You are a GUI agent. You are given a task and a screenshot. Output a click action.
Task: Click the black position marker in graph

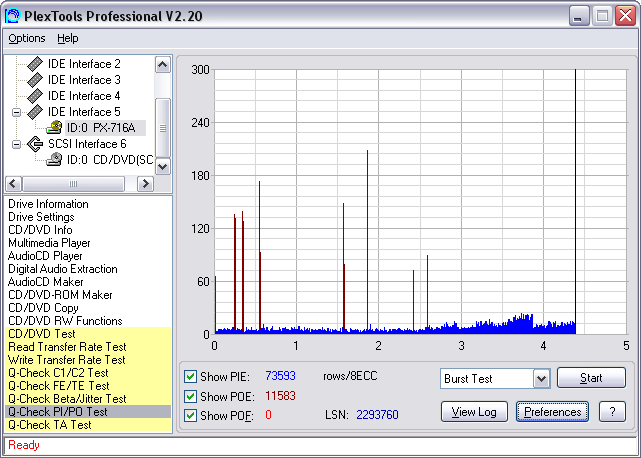pyautogui.click(x=576, y=200)
